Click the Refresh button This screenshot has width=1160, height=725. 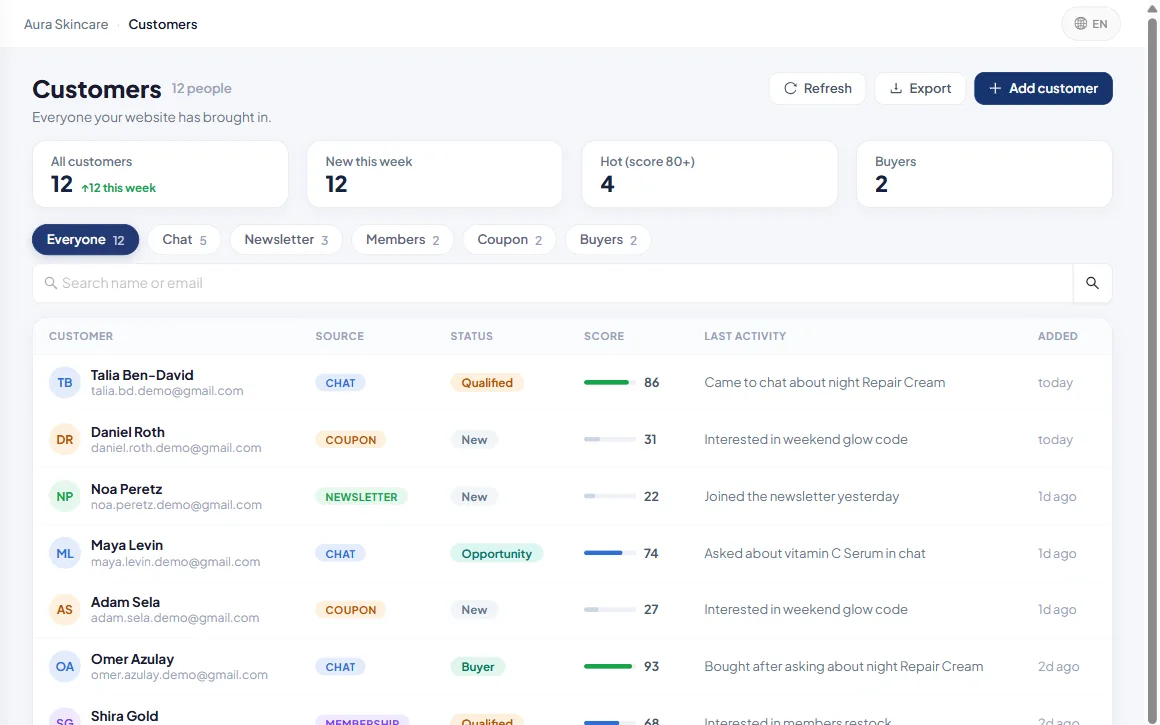(817, 88)
